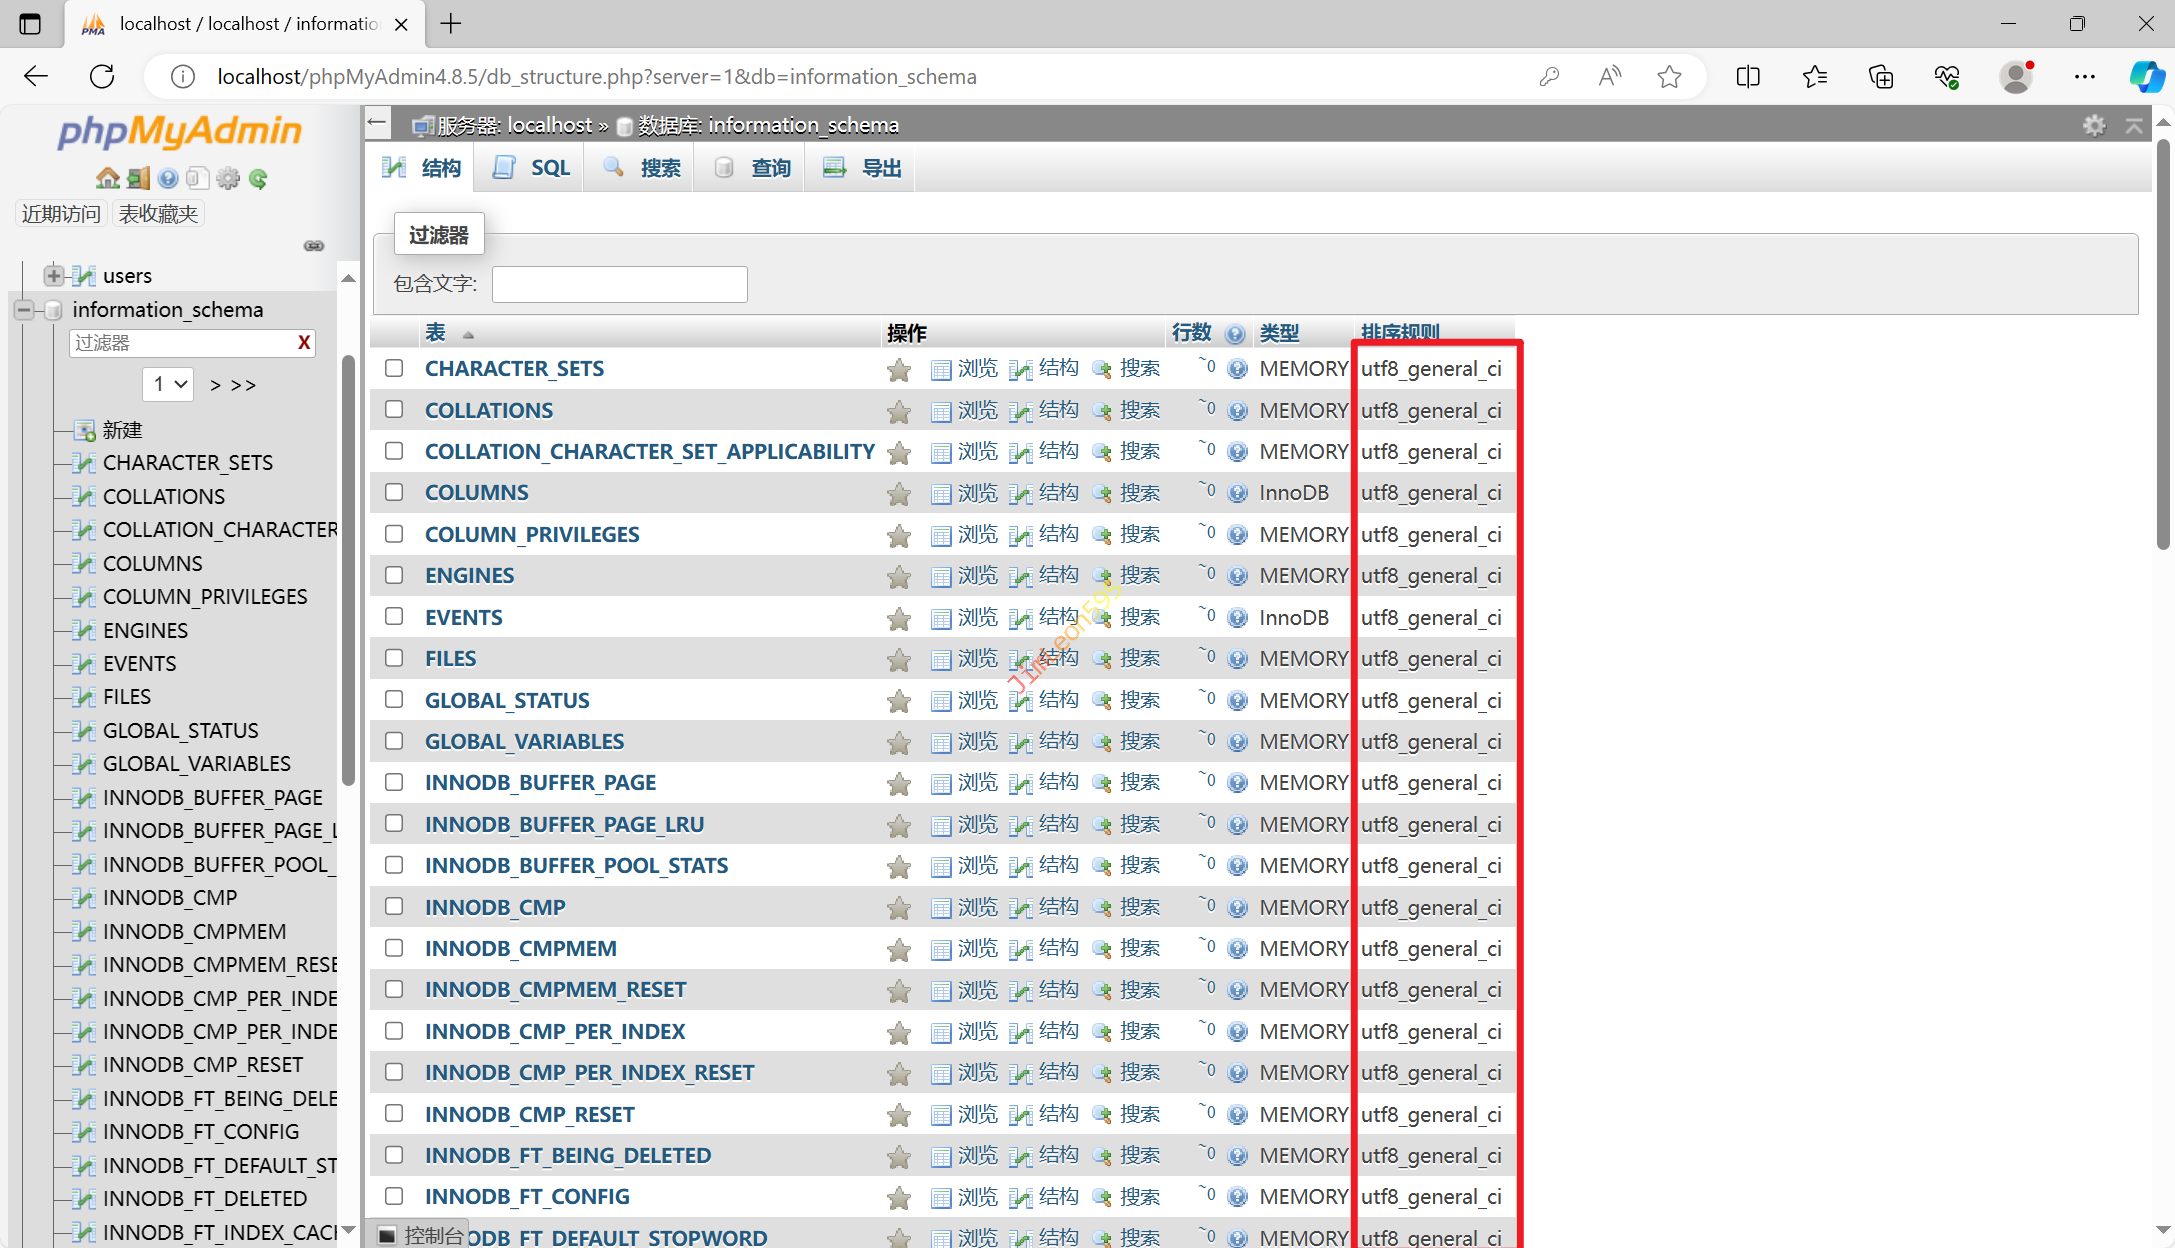Click help icon next to 行数 header
Image resolution: width=2175 pixels, height=1248 pixels.
[1236, 334]
